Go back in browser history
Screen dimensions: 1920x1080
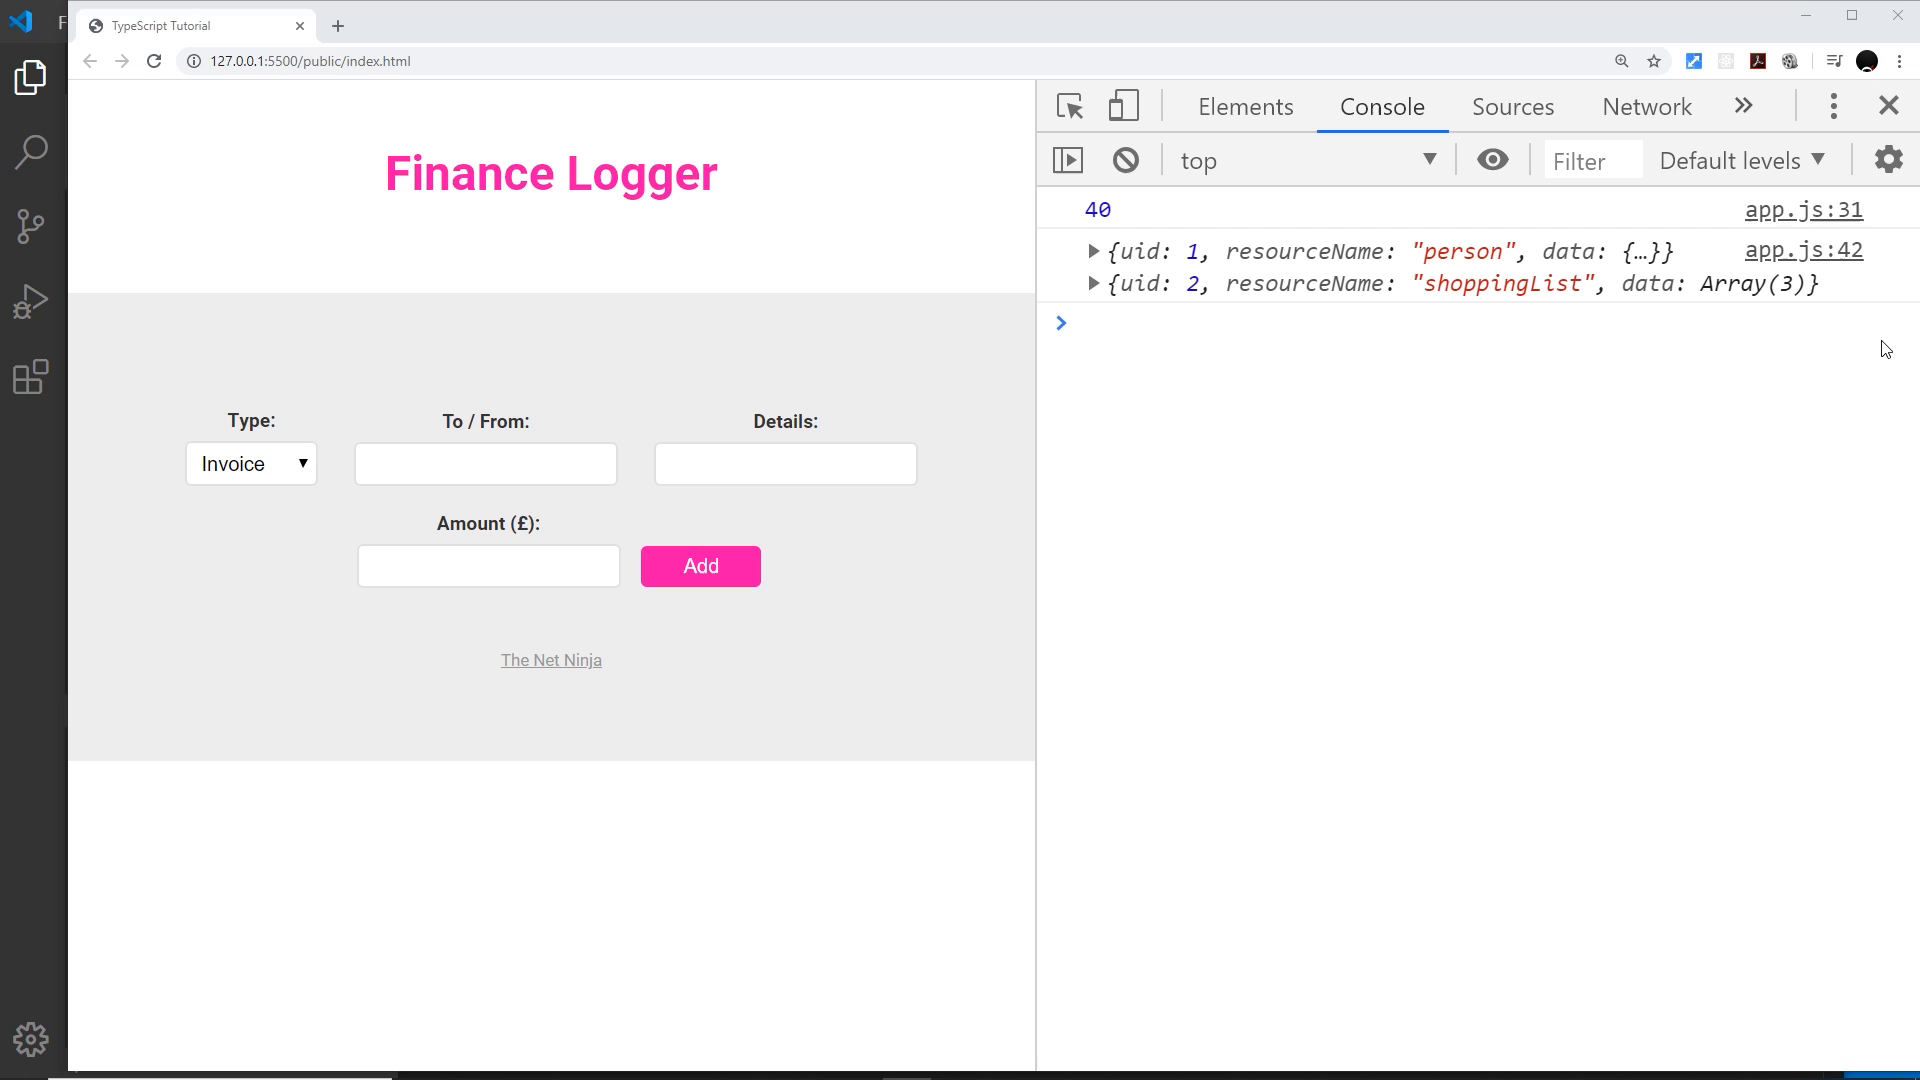pyautogui.click(x=90, y=61)
